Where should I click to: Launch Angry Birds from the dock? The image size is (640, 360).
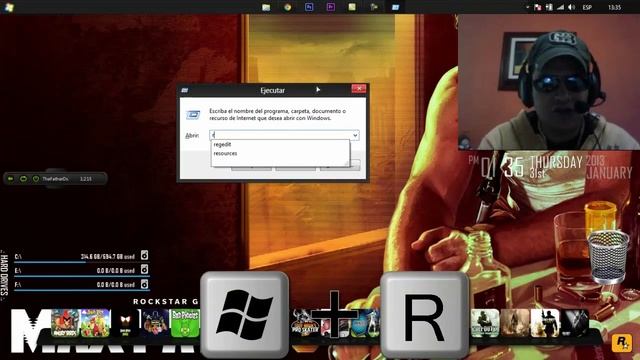point(65,323)
